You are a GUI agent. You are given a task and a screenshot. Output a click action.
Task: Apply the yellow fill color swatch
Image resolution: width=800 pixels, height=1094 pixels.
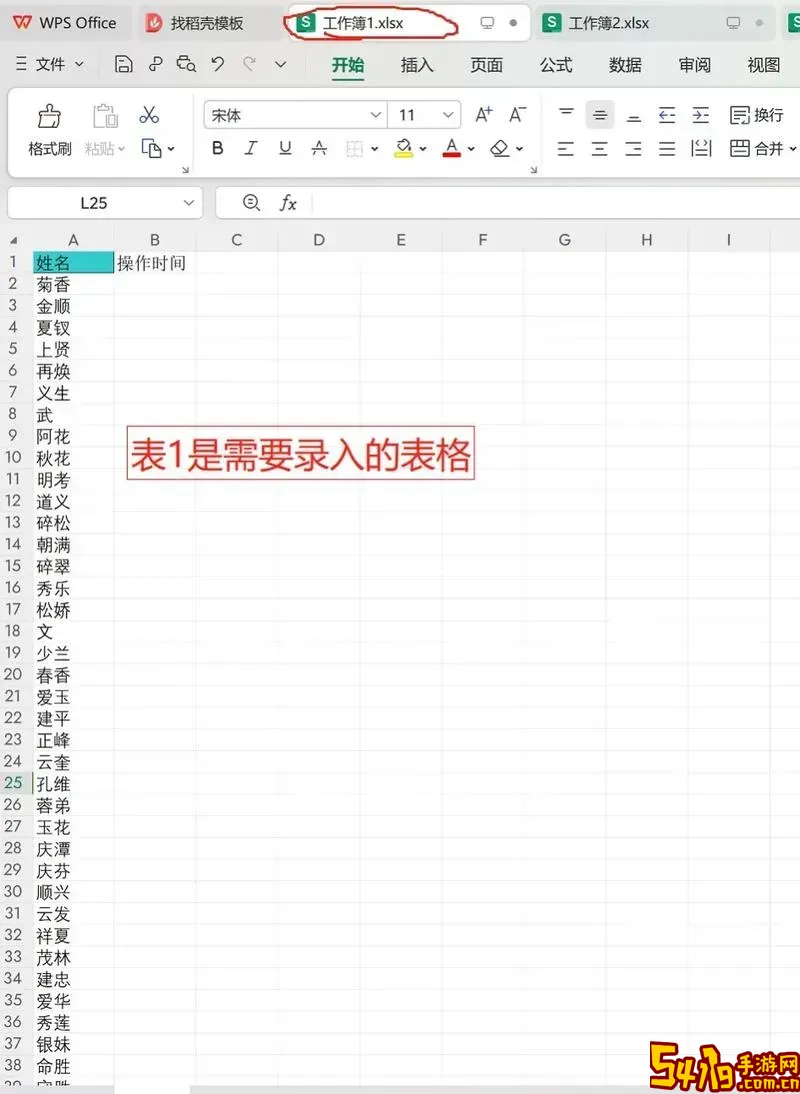click(x=403, y=148)
